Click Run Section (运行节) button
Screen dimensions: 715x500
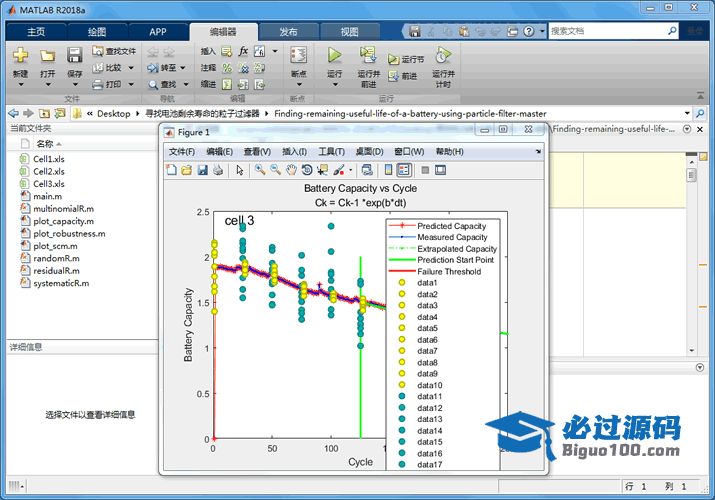406,59
